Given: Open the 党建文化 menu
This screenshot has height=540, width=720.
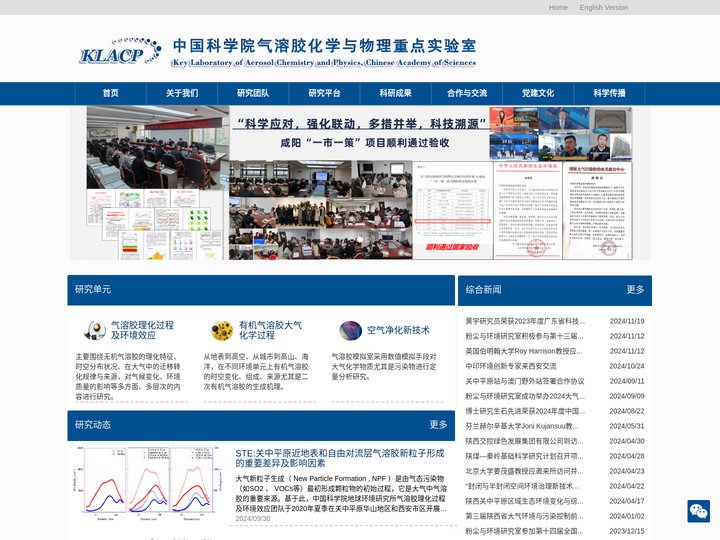Looking at the screenshot, I should point(538,93).
